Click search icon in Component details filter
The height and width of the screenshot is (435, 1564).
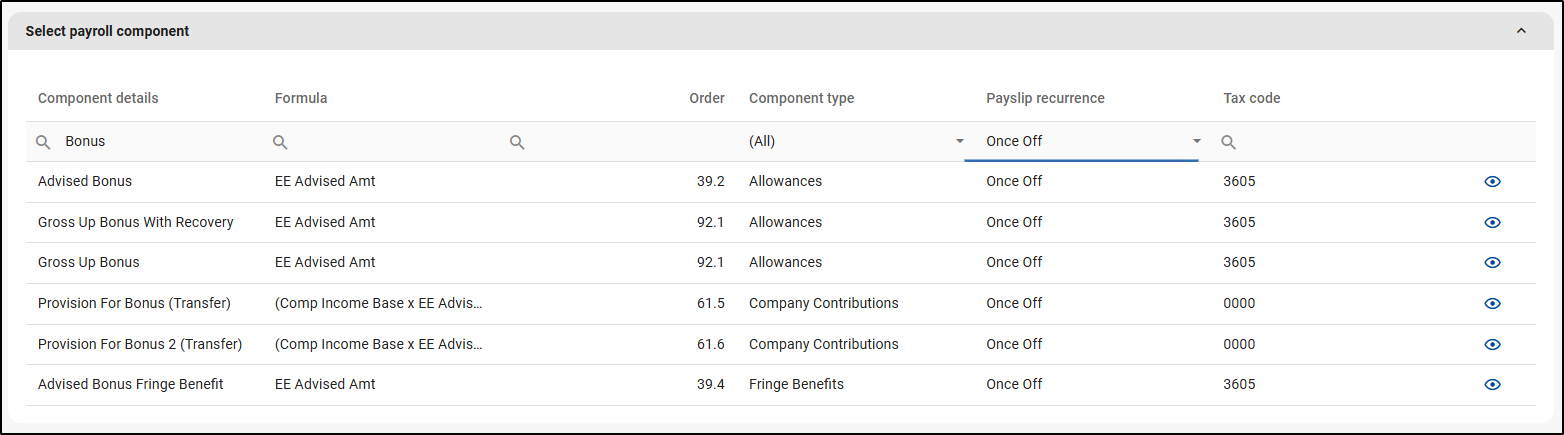[x=43, y=142]
